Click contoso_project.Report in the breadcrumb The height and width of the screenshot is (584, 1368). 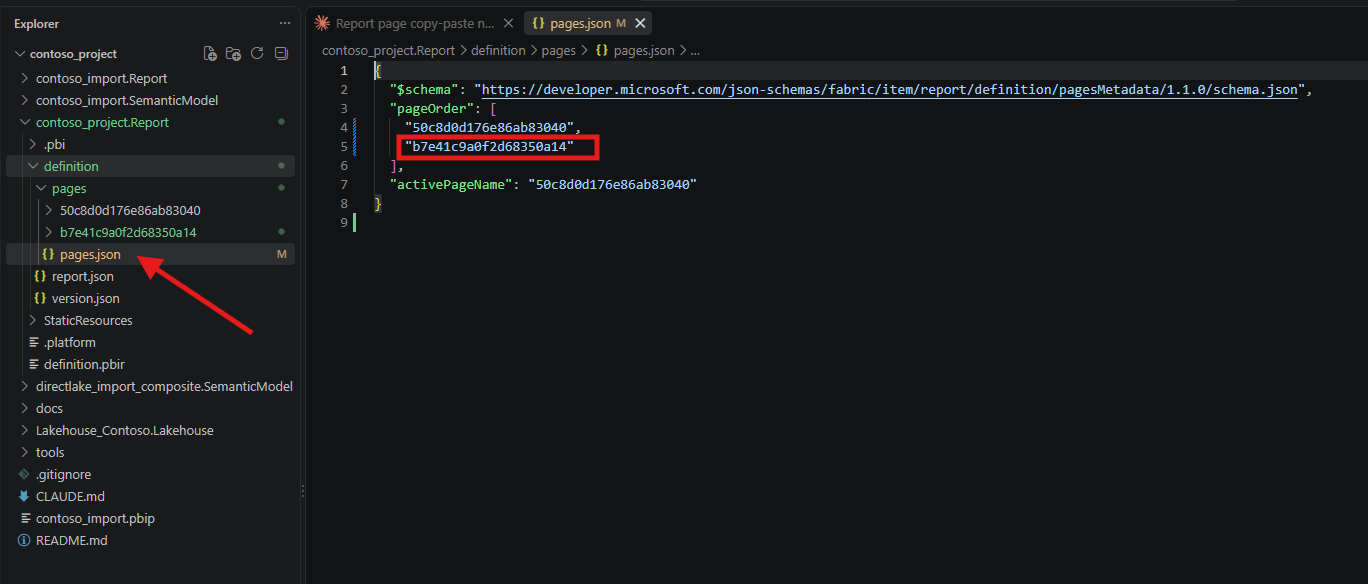[388, 50]
